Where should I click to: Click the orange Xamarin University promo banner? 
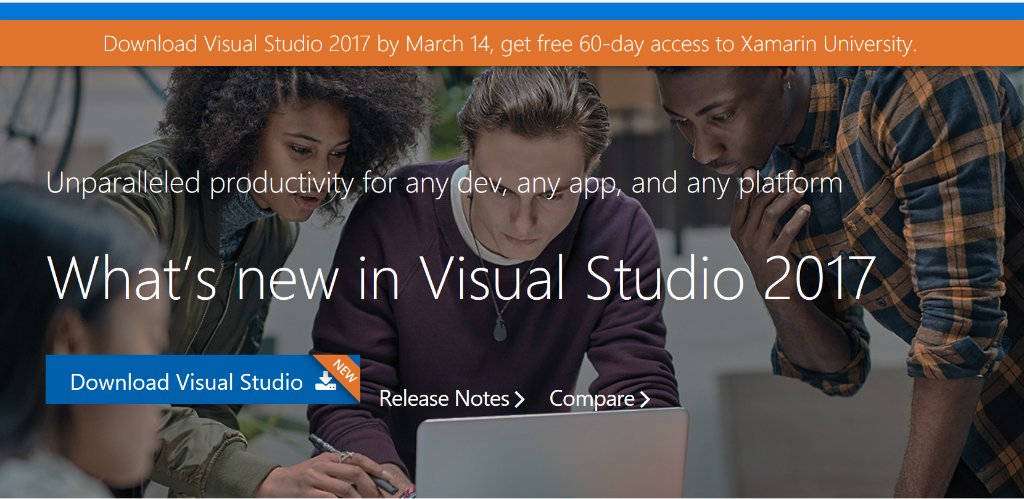[x=512, y=43]
